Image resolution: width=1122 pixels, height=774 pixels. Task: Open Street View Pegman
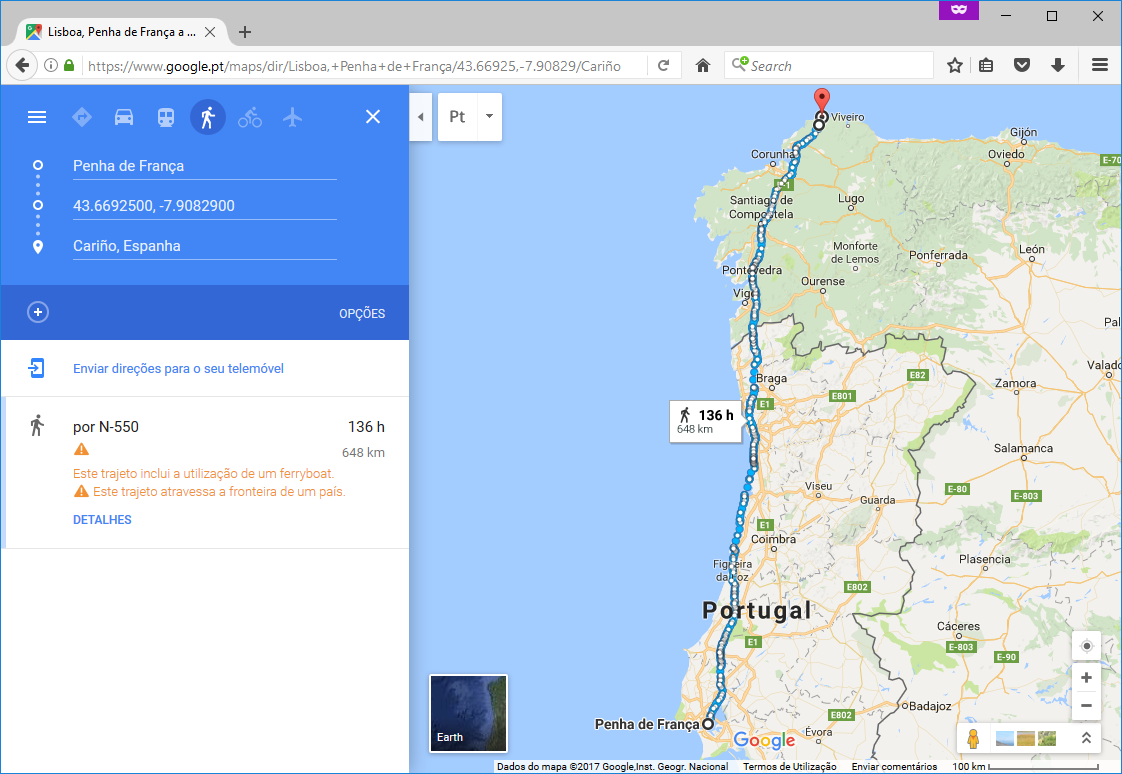point(972,739)
